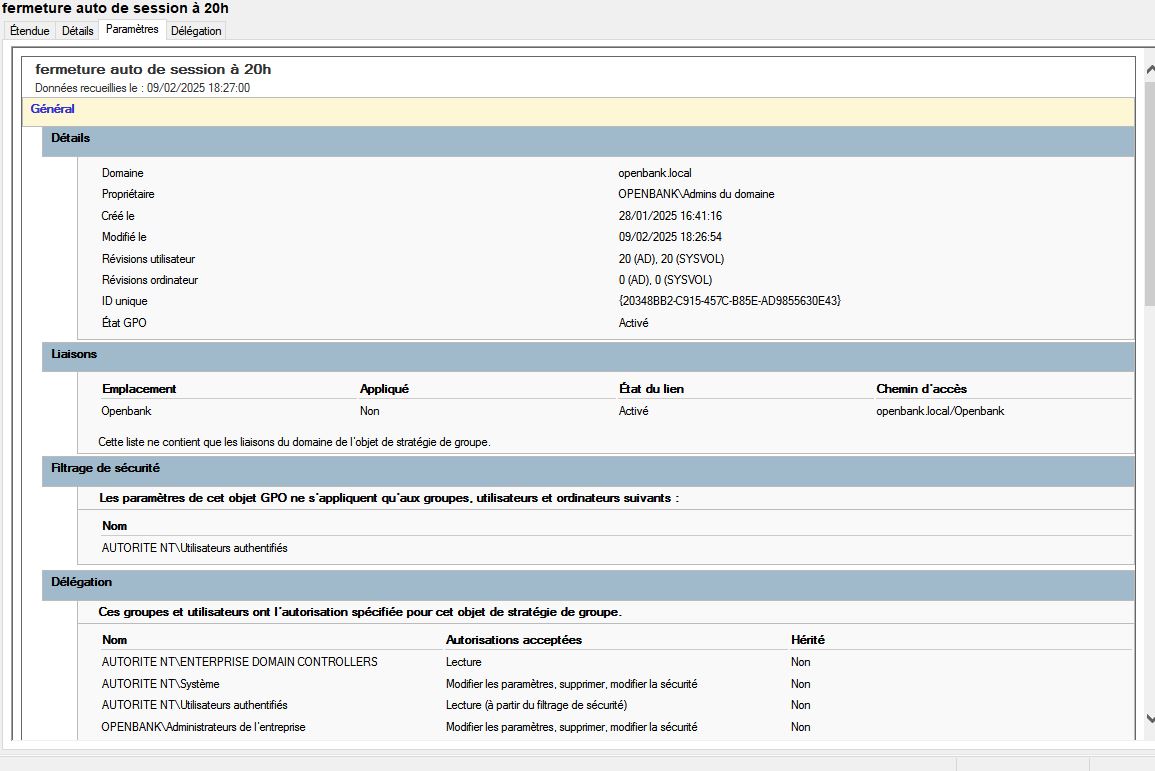The image size is (1155, 771).
Task: Collapse the Liaisons section header
Action: click(x=74, y=354)
